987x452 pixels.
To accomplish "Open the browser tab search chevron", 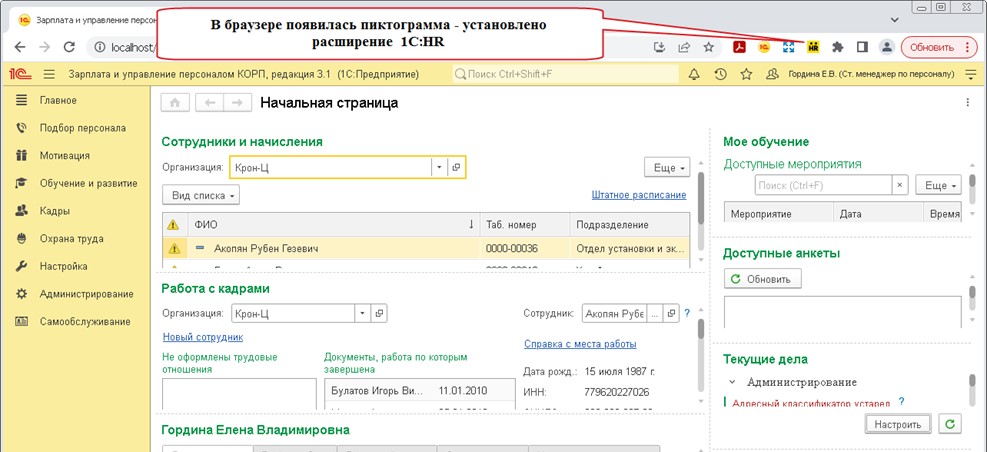I will [896, 20].
